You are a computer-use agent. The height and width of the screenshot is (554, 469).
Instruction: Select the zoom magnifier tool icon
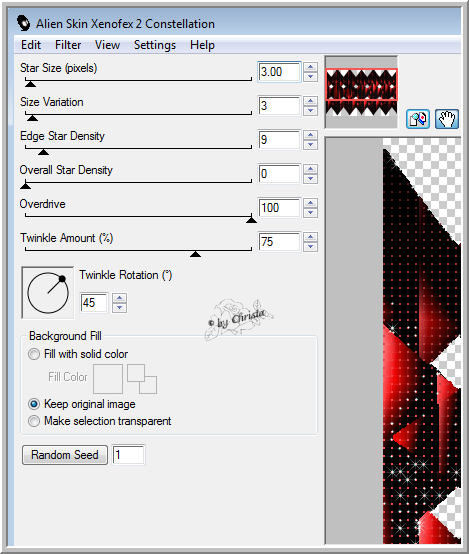tap(418, 119)
